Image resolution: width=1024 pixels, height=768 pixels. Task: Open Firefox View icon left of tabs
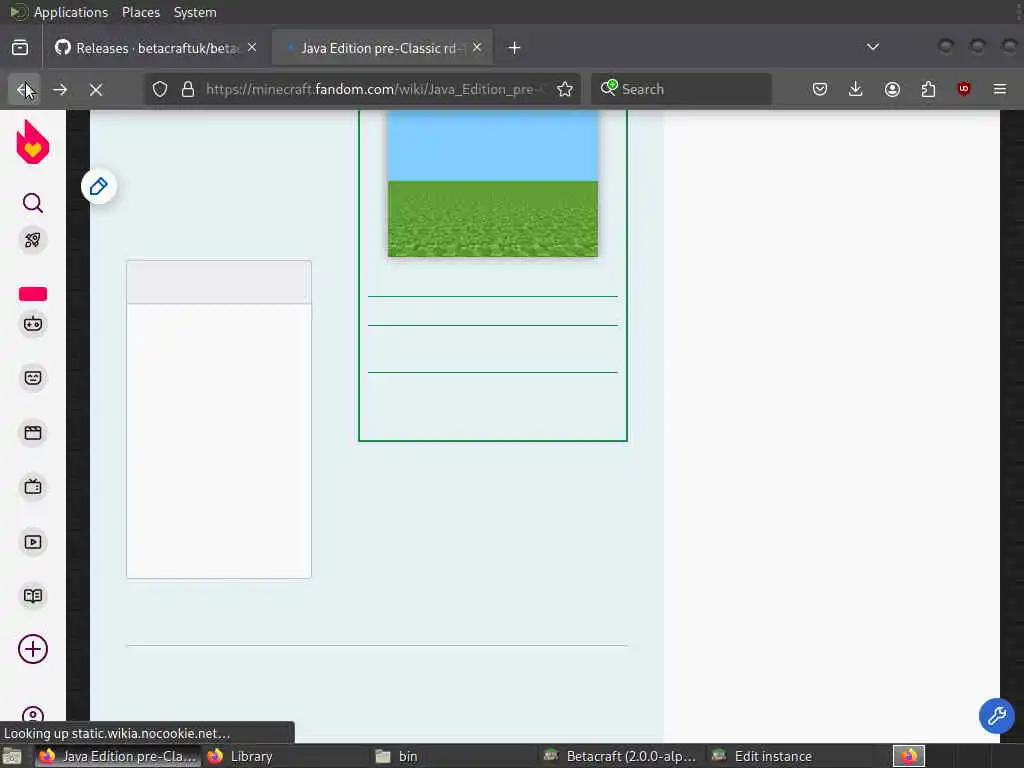point(20,48)
